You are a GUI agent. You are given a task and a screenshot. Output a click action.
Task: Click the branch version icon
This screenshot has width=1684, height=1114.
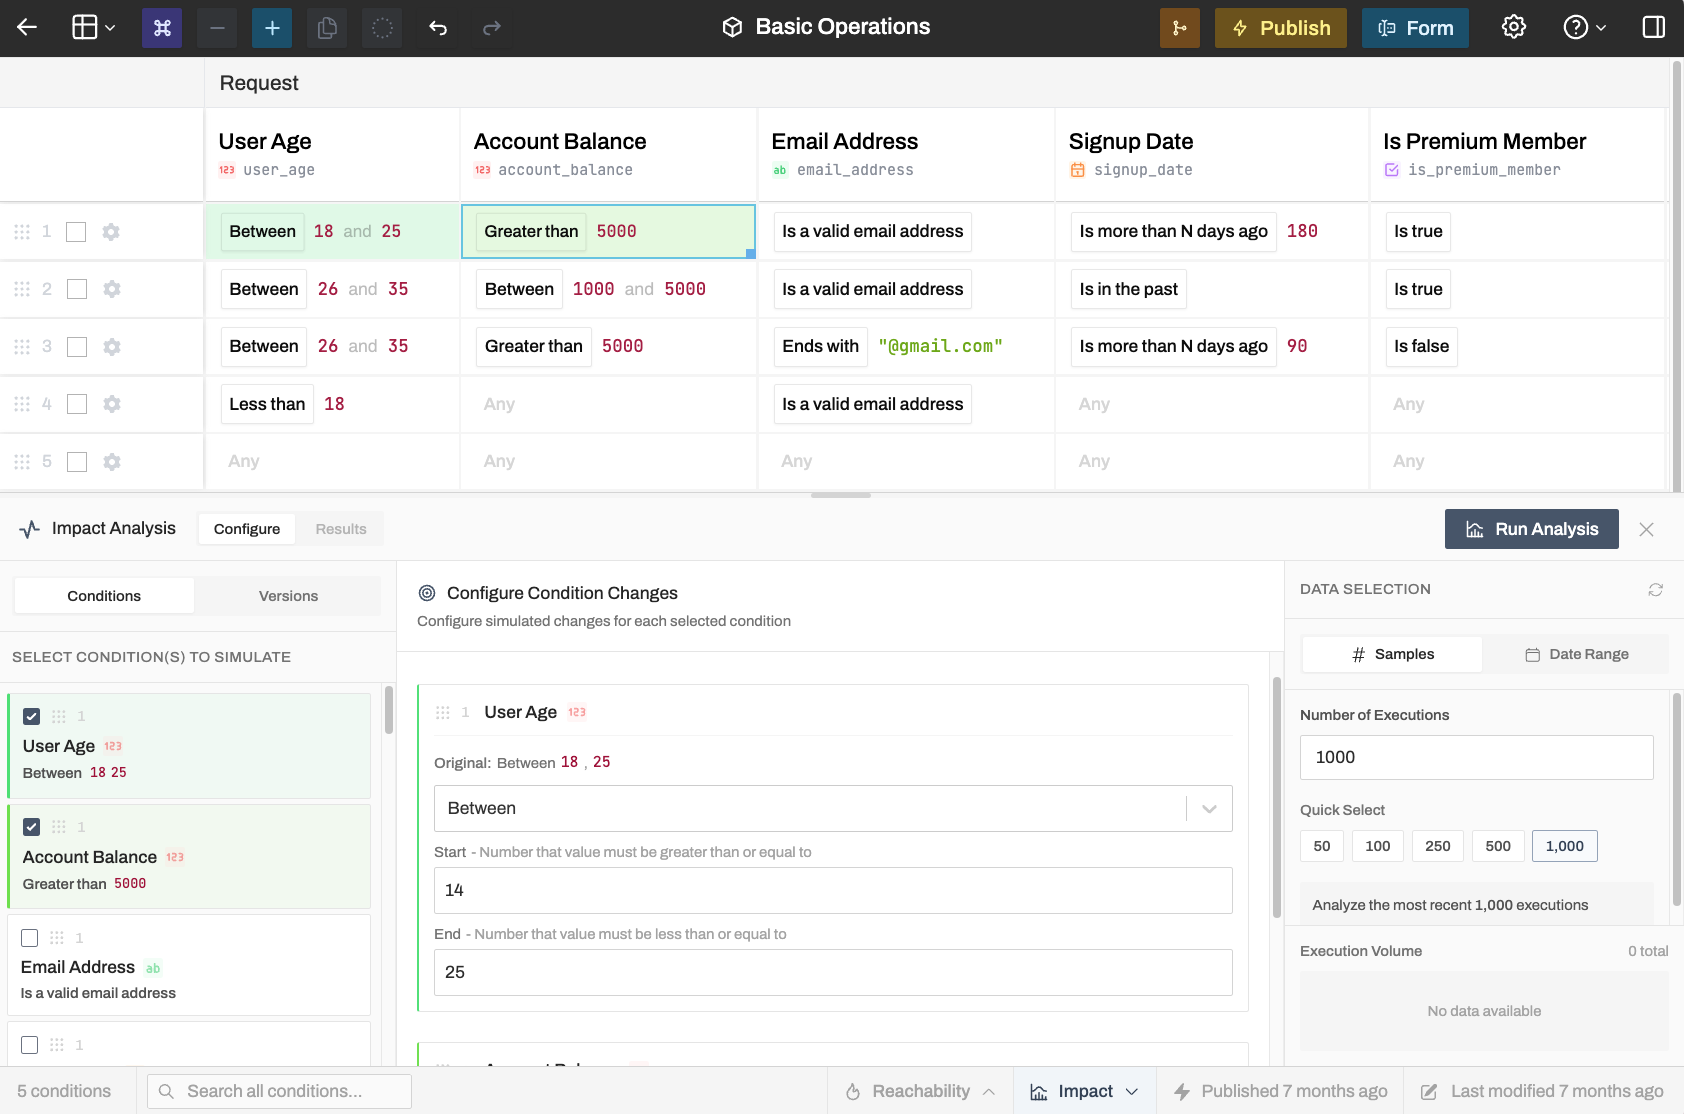click(x=1179, y=28)
